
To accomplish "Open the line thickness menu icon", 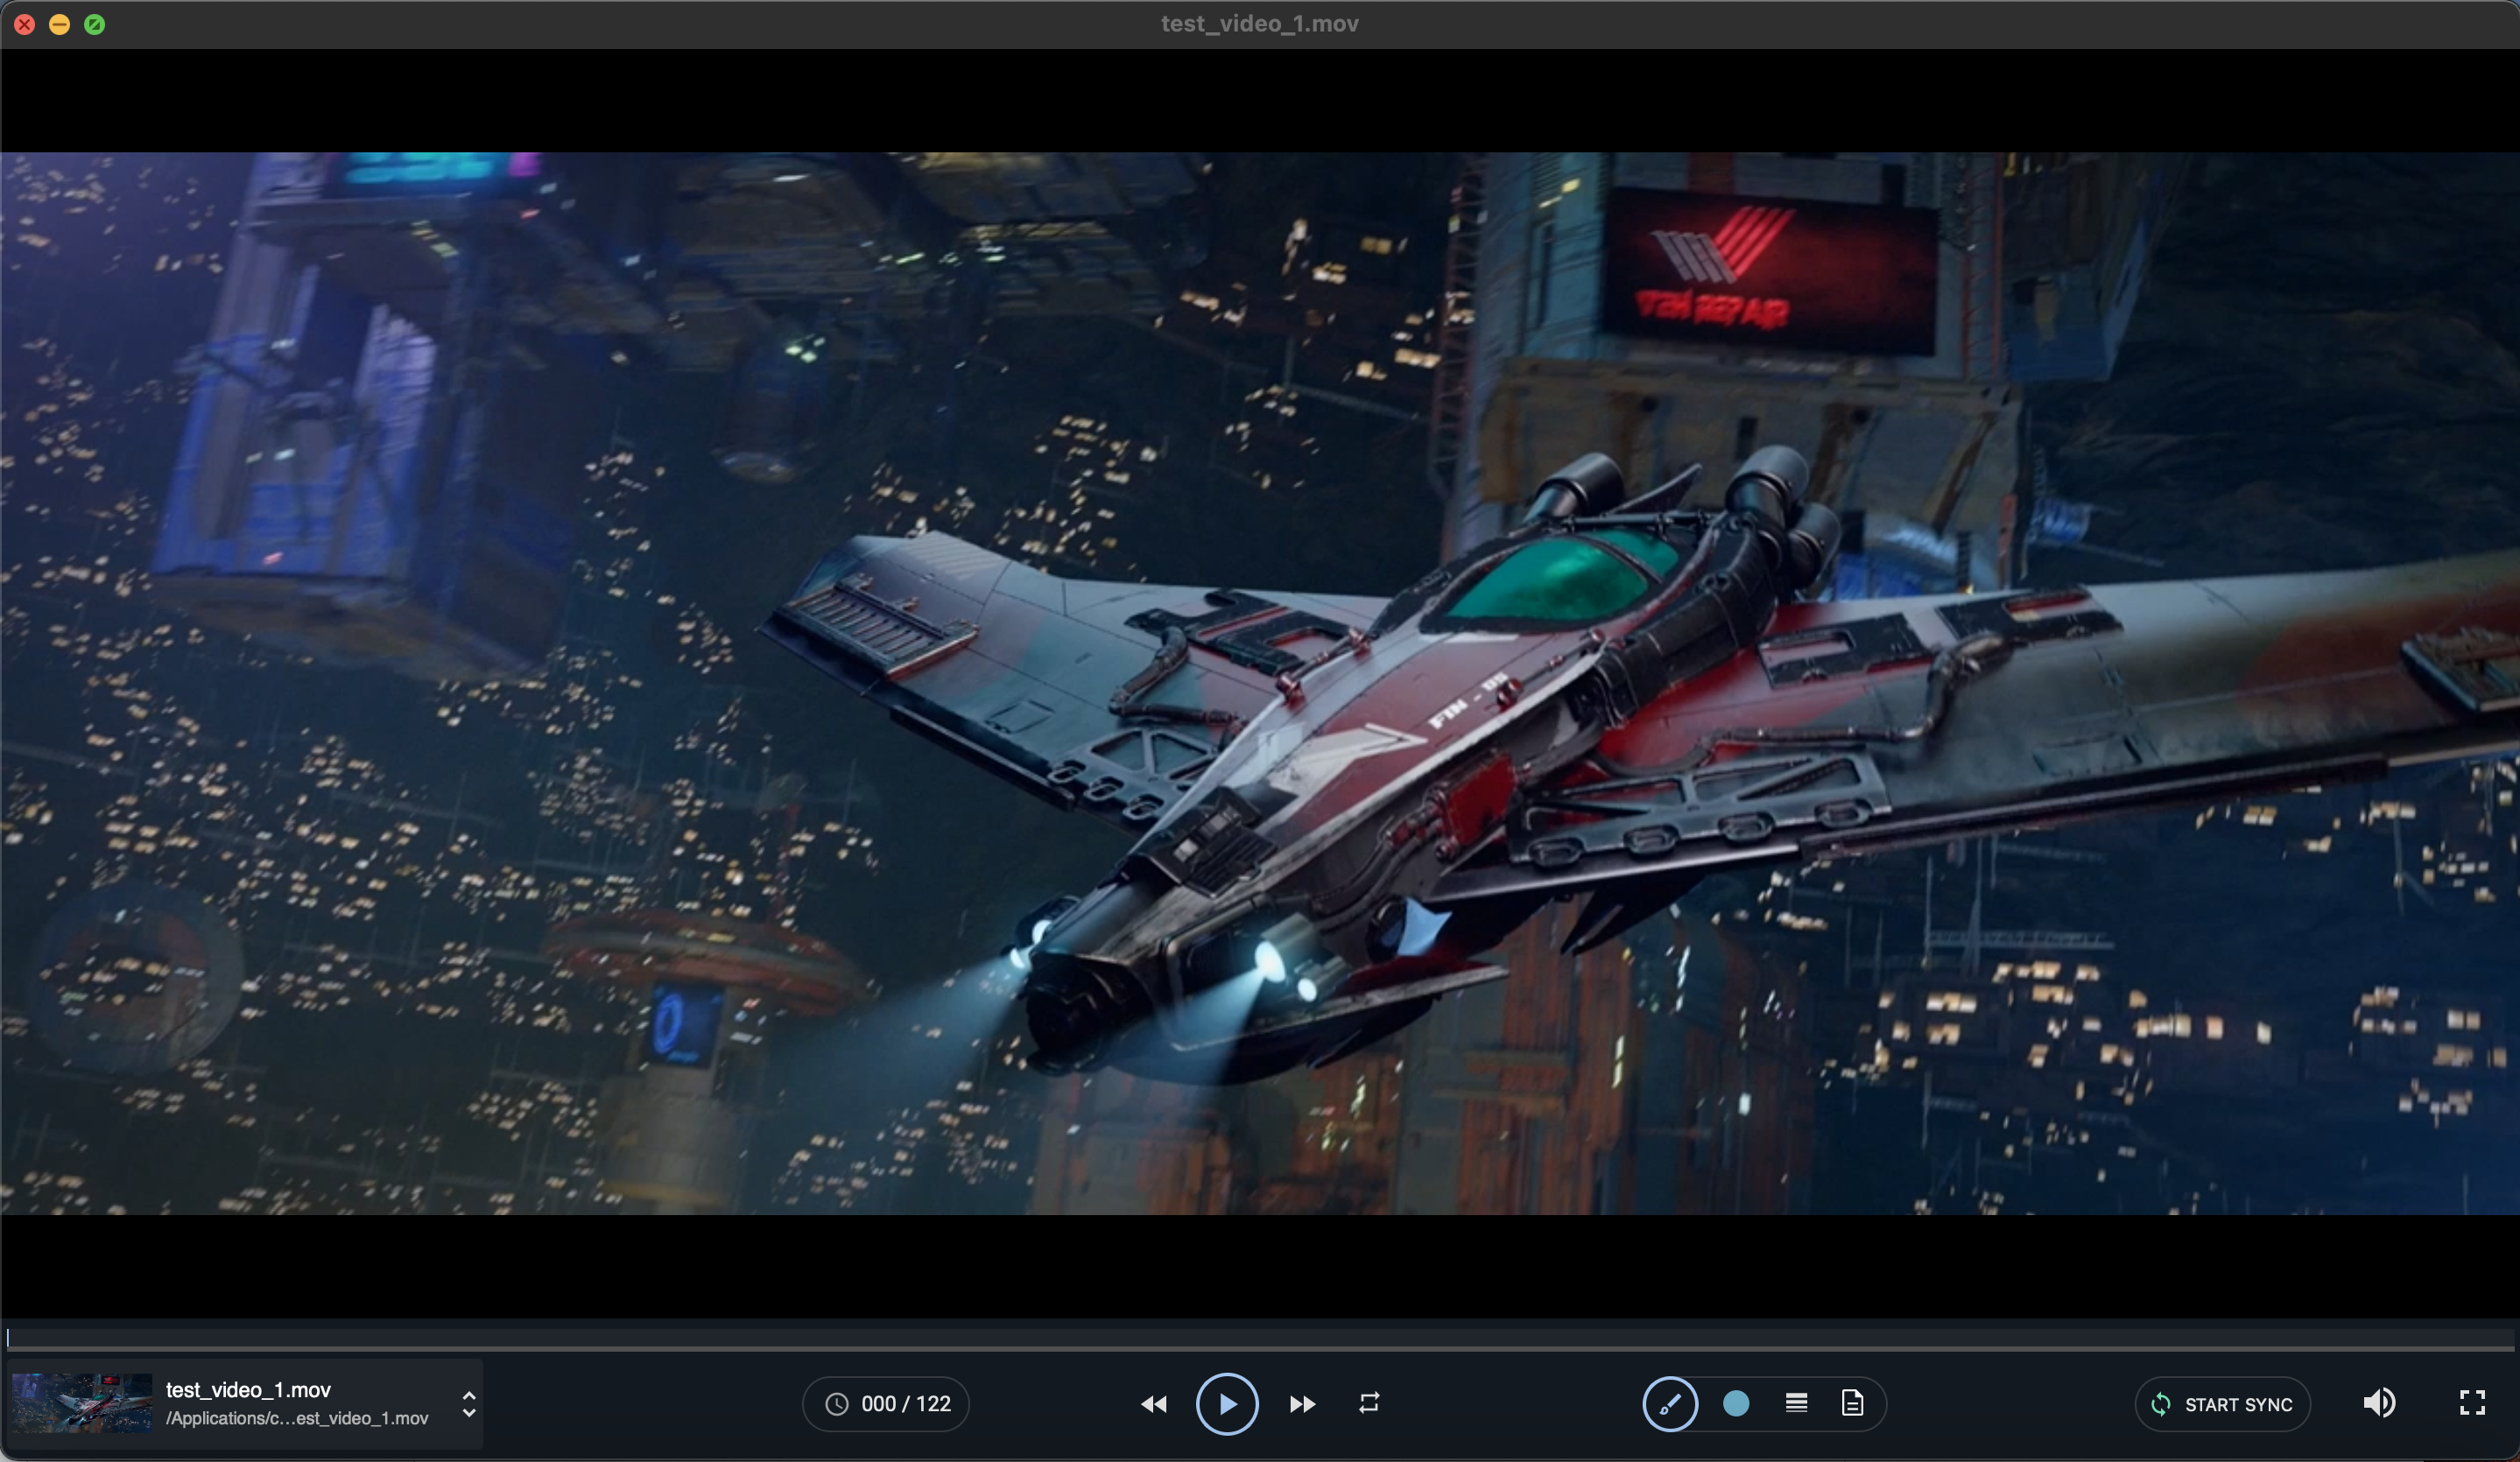I will [1796, 1403].
